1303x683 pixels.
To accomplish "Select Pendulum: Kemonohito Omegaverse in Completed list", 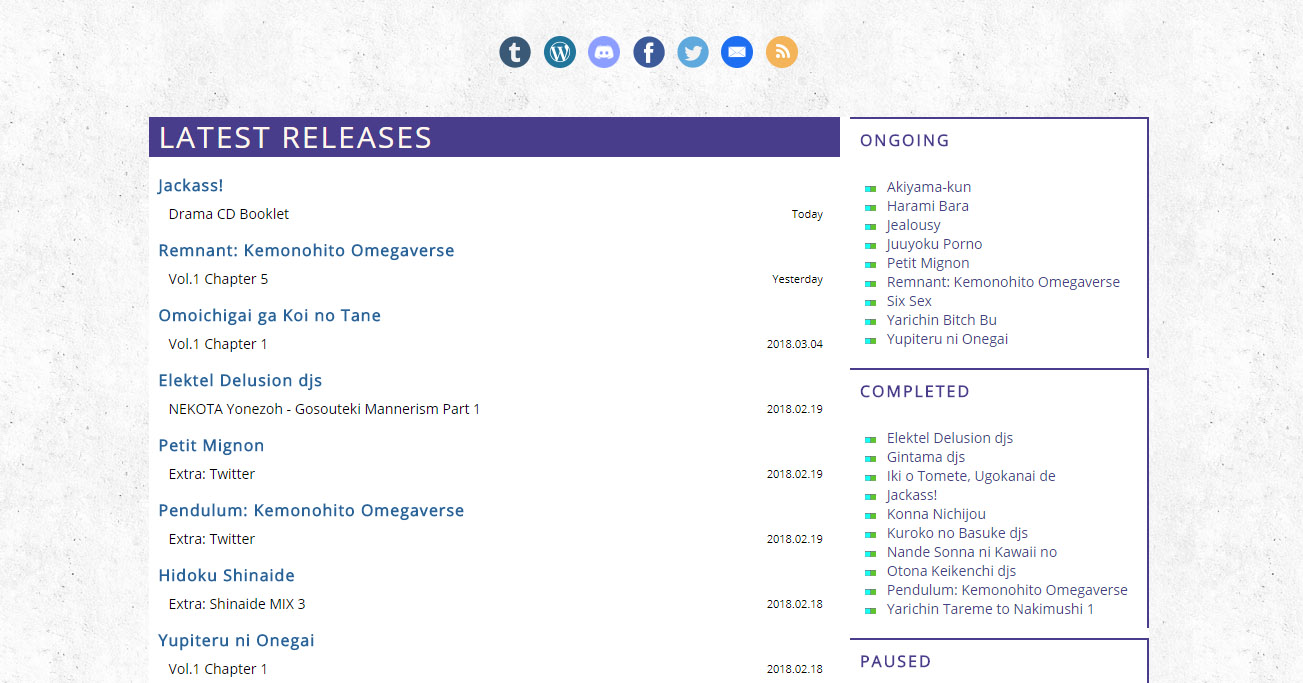I will pos(1007,590).
